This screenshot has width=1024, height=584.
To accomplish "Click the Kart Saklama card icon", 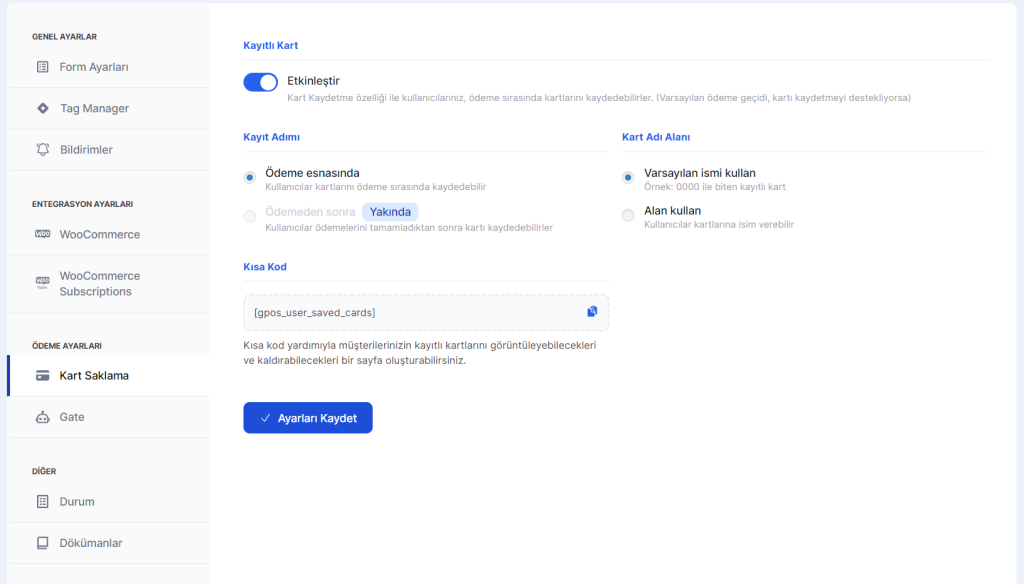I will coord(42,376).
